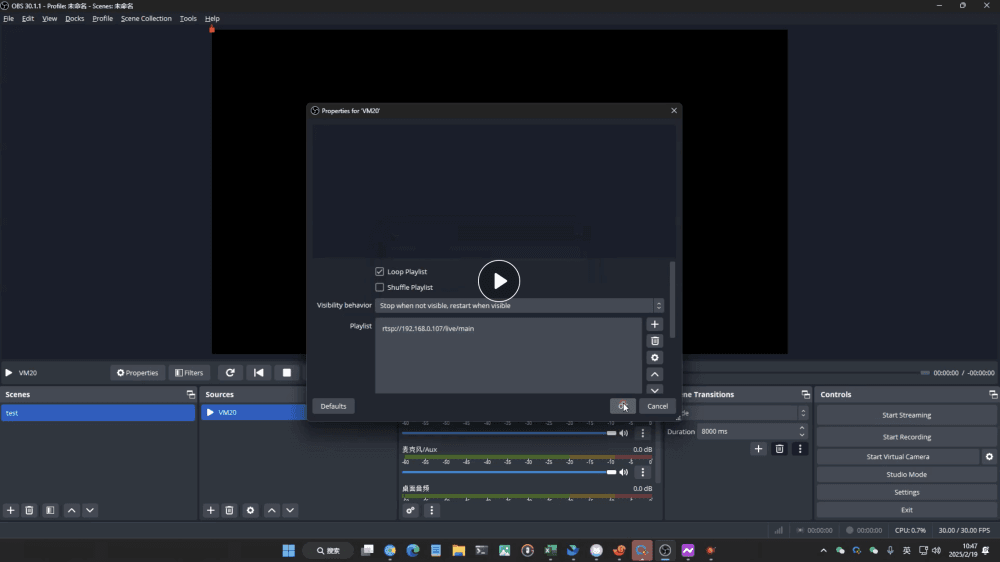Configure virtual camera gear icon

click(x=989, y=457)
